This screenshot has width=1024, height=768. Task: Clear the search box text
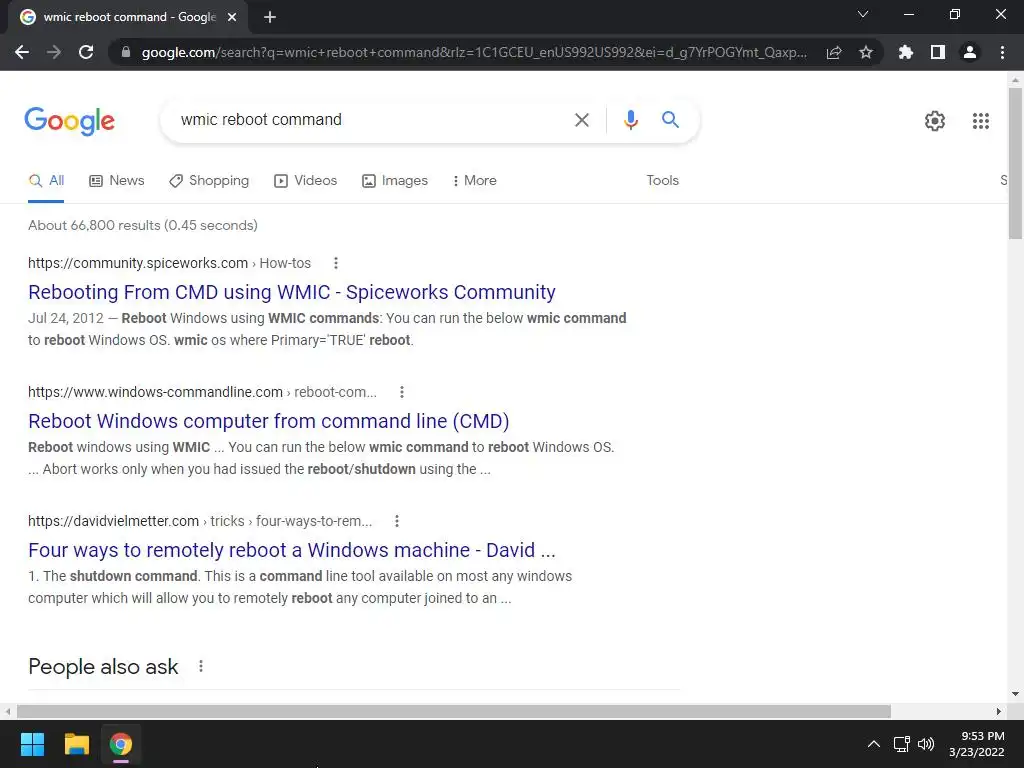click(x=581, y=120)
